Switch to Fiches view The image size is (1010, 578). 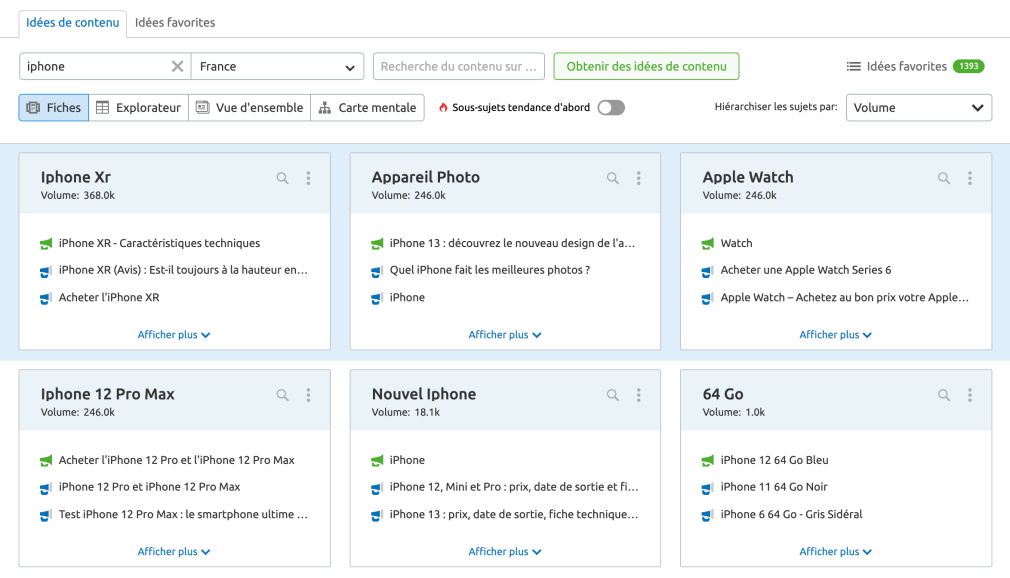[54, 108]
